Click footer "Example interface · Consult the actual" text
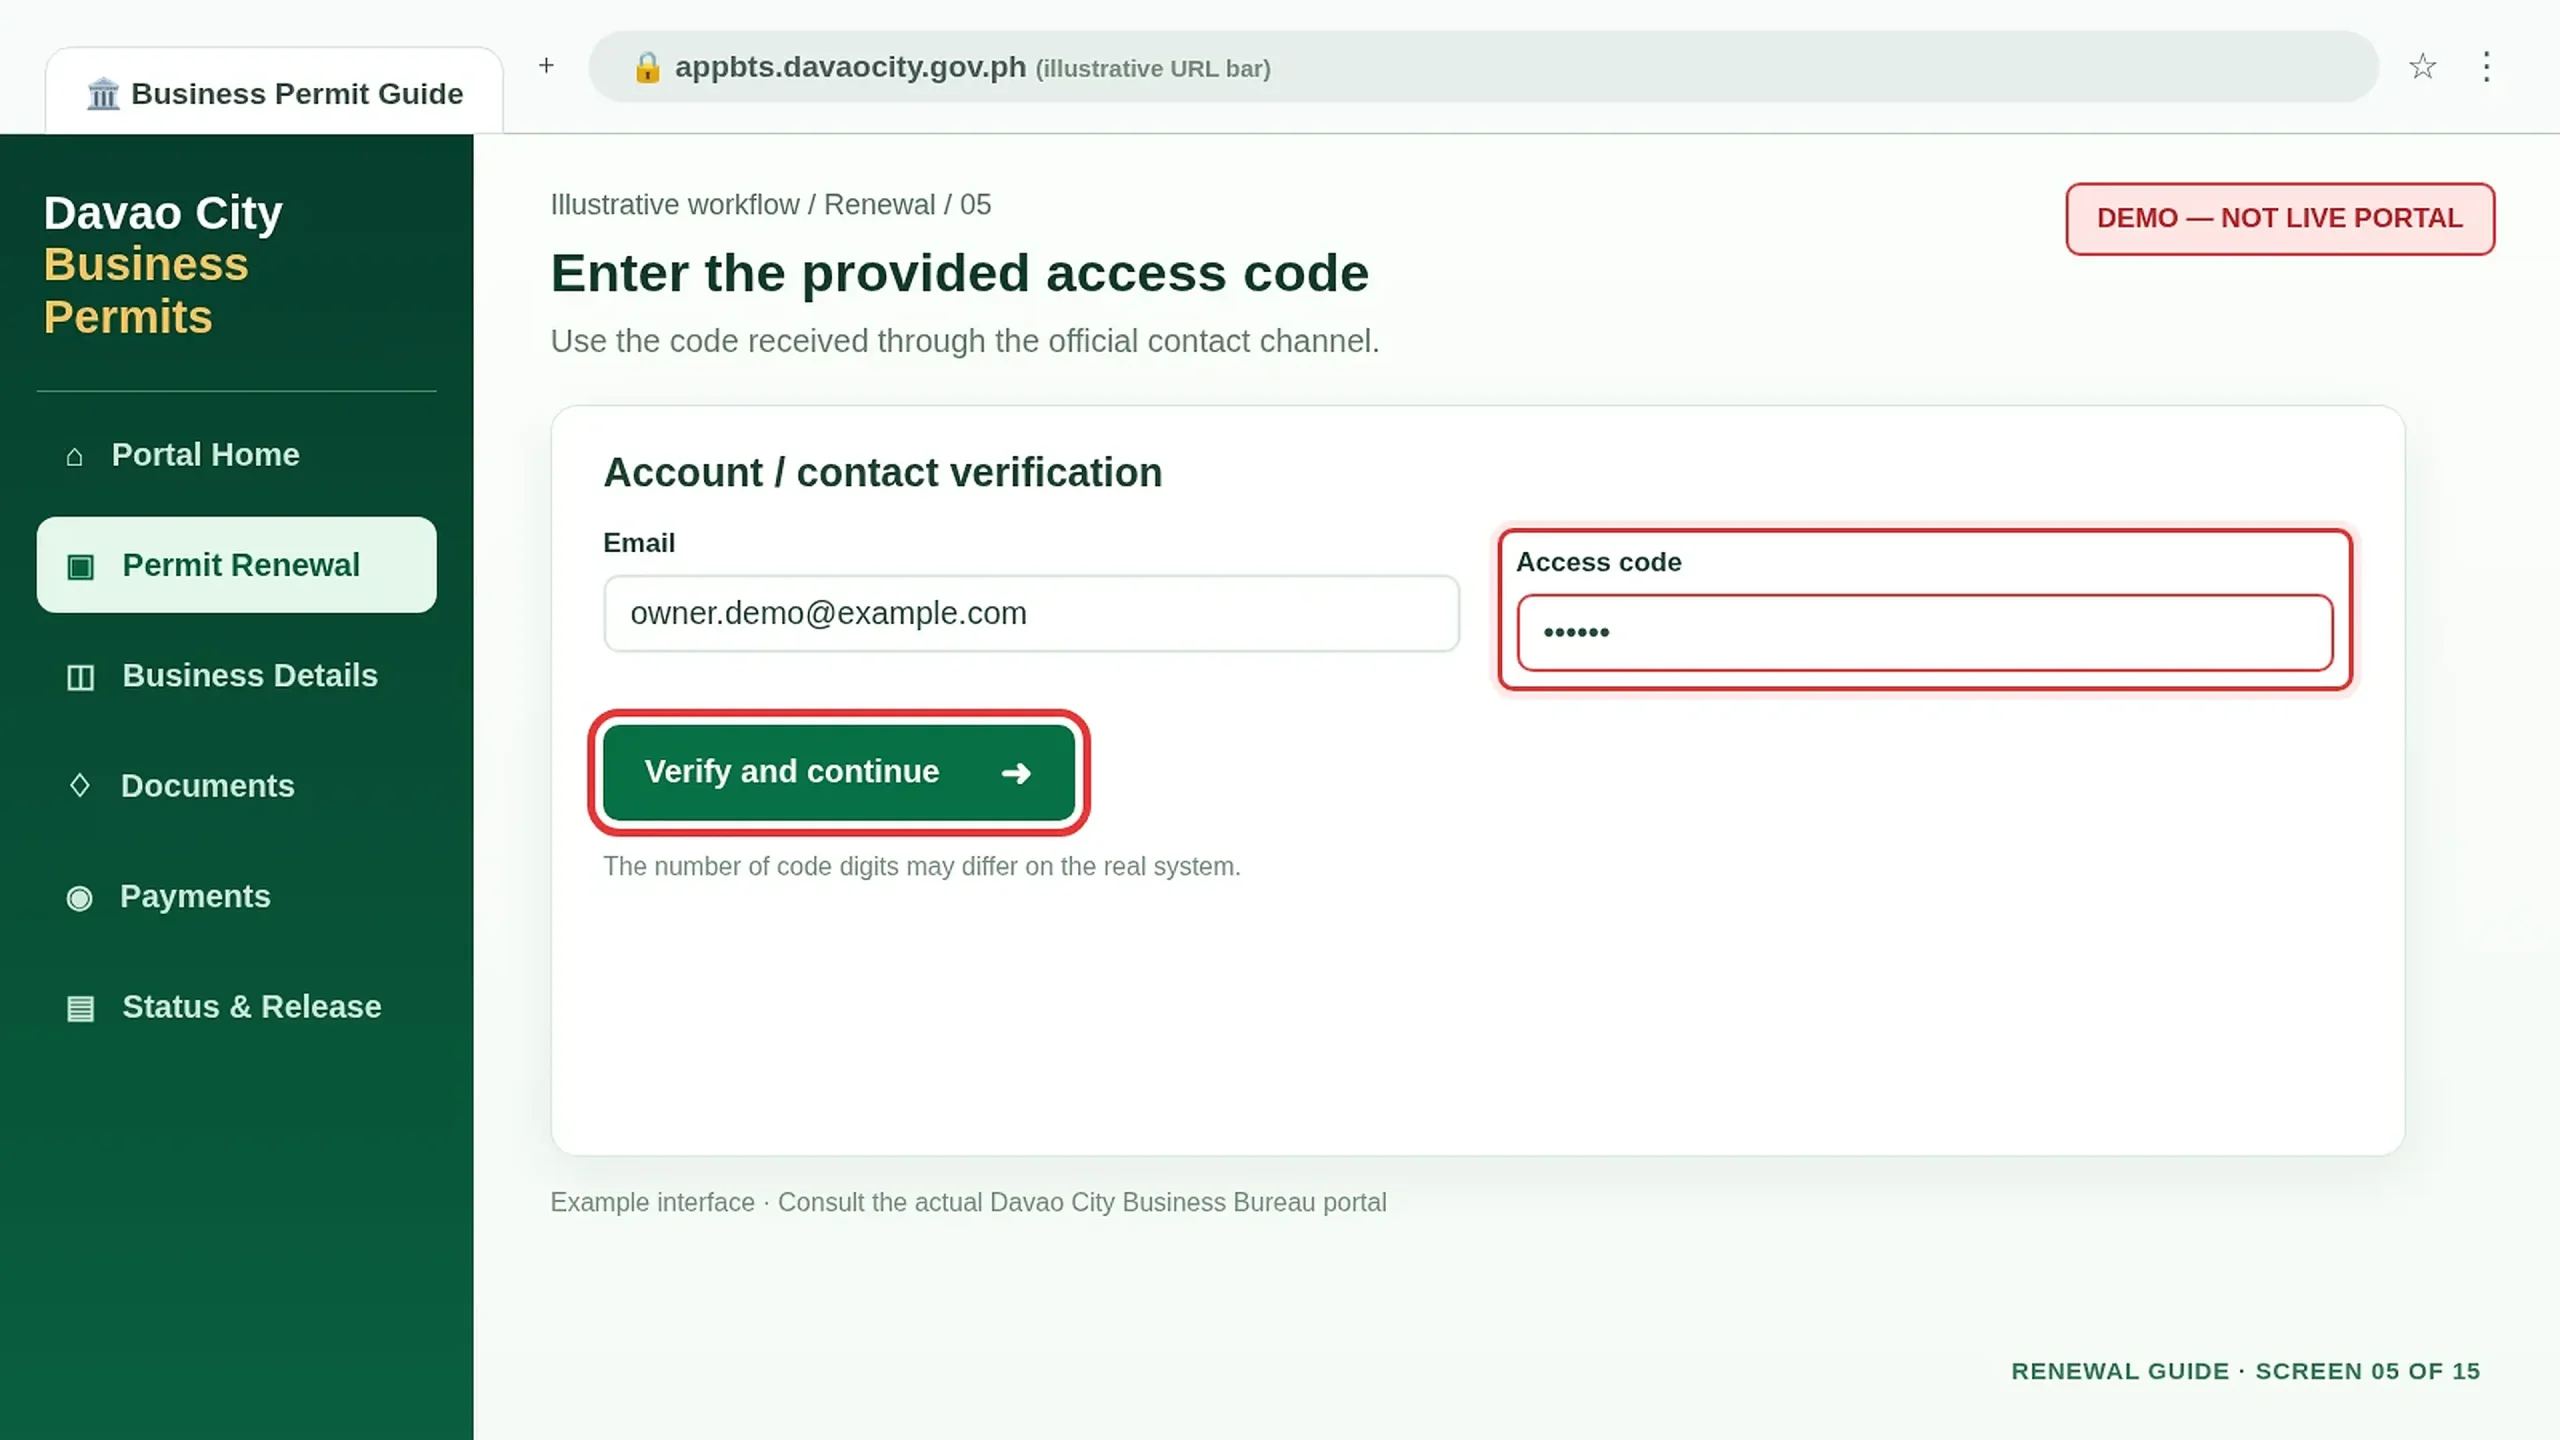 (968, 1202)
